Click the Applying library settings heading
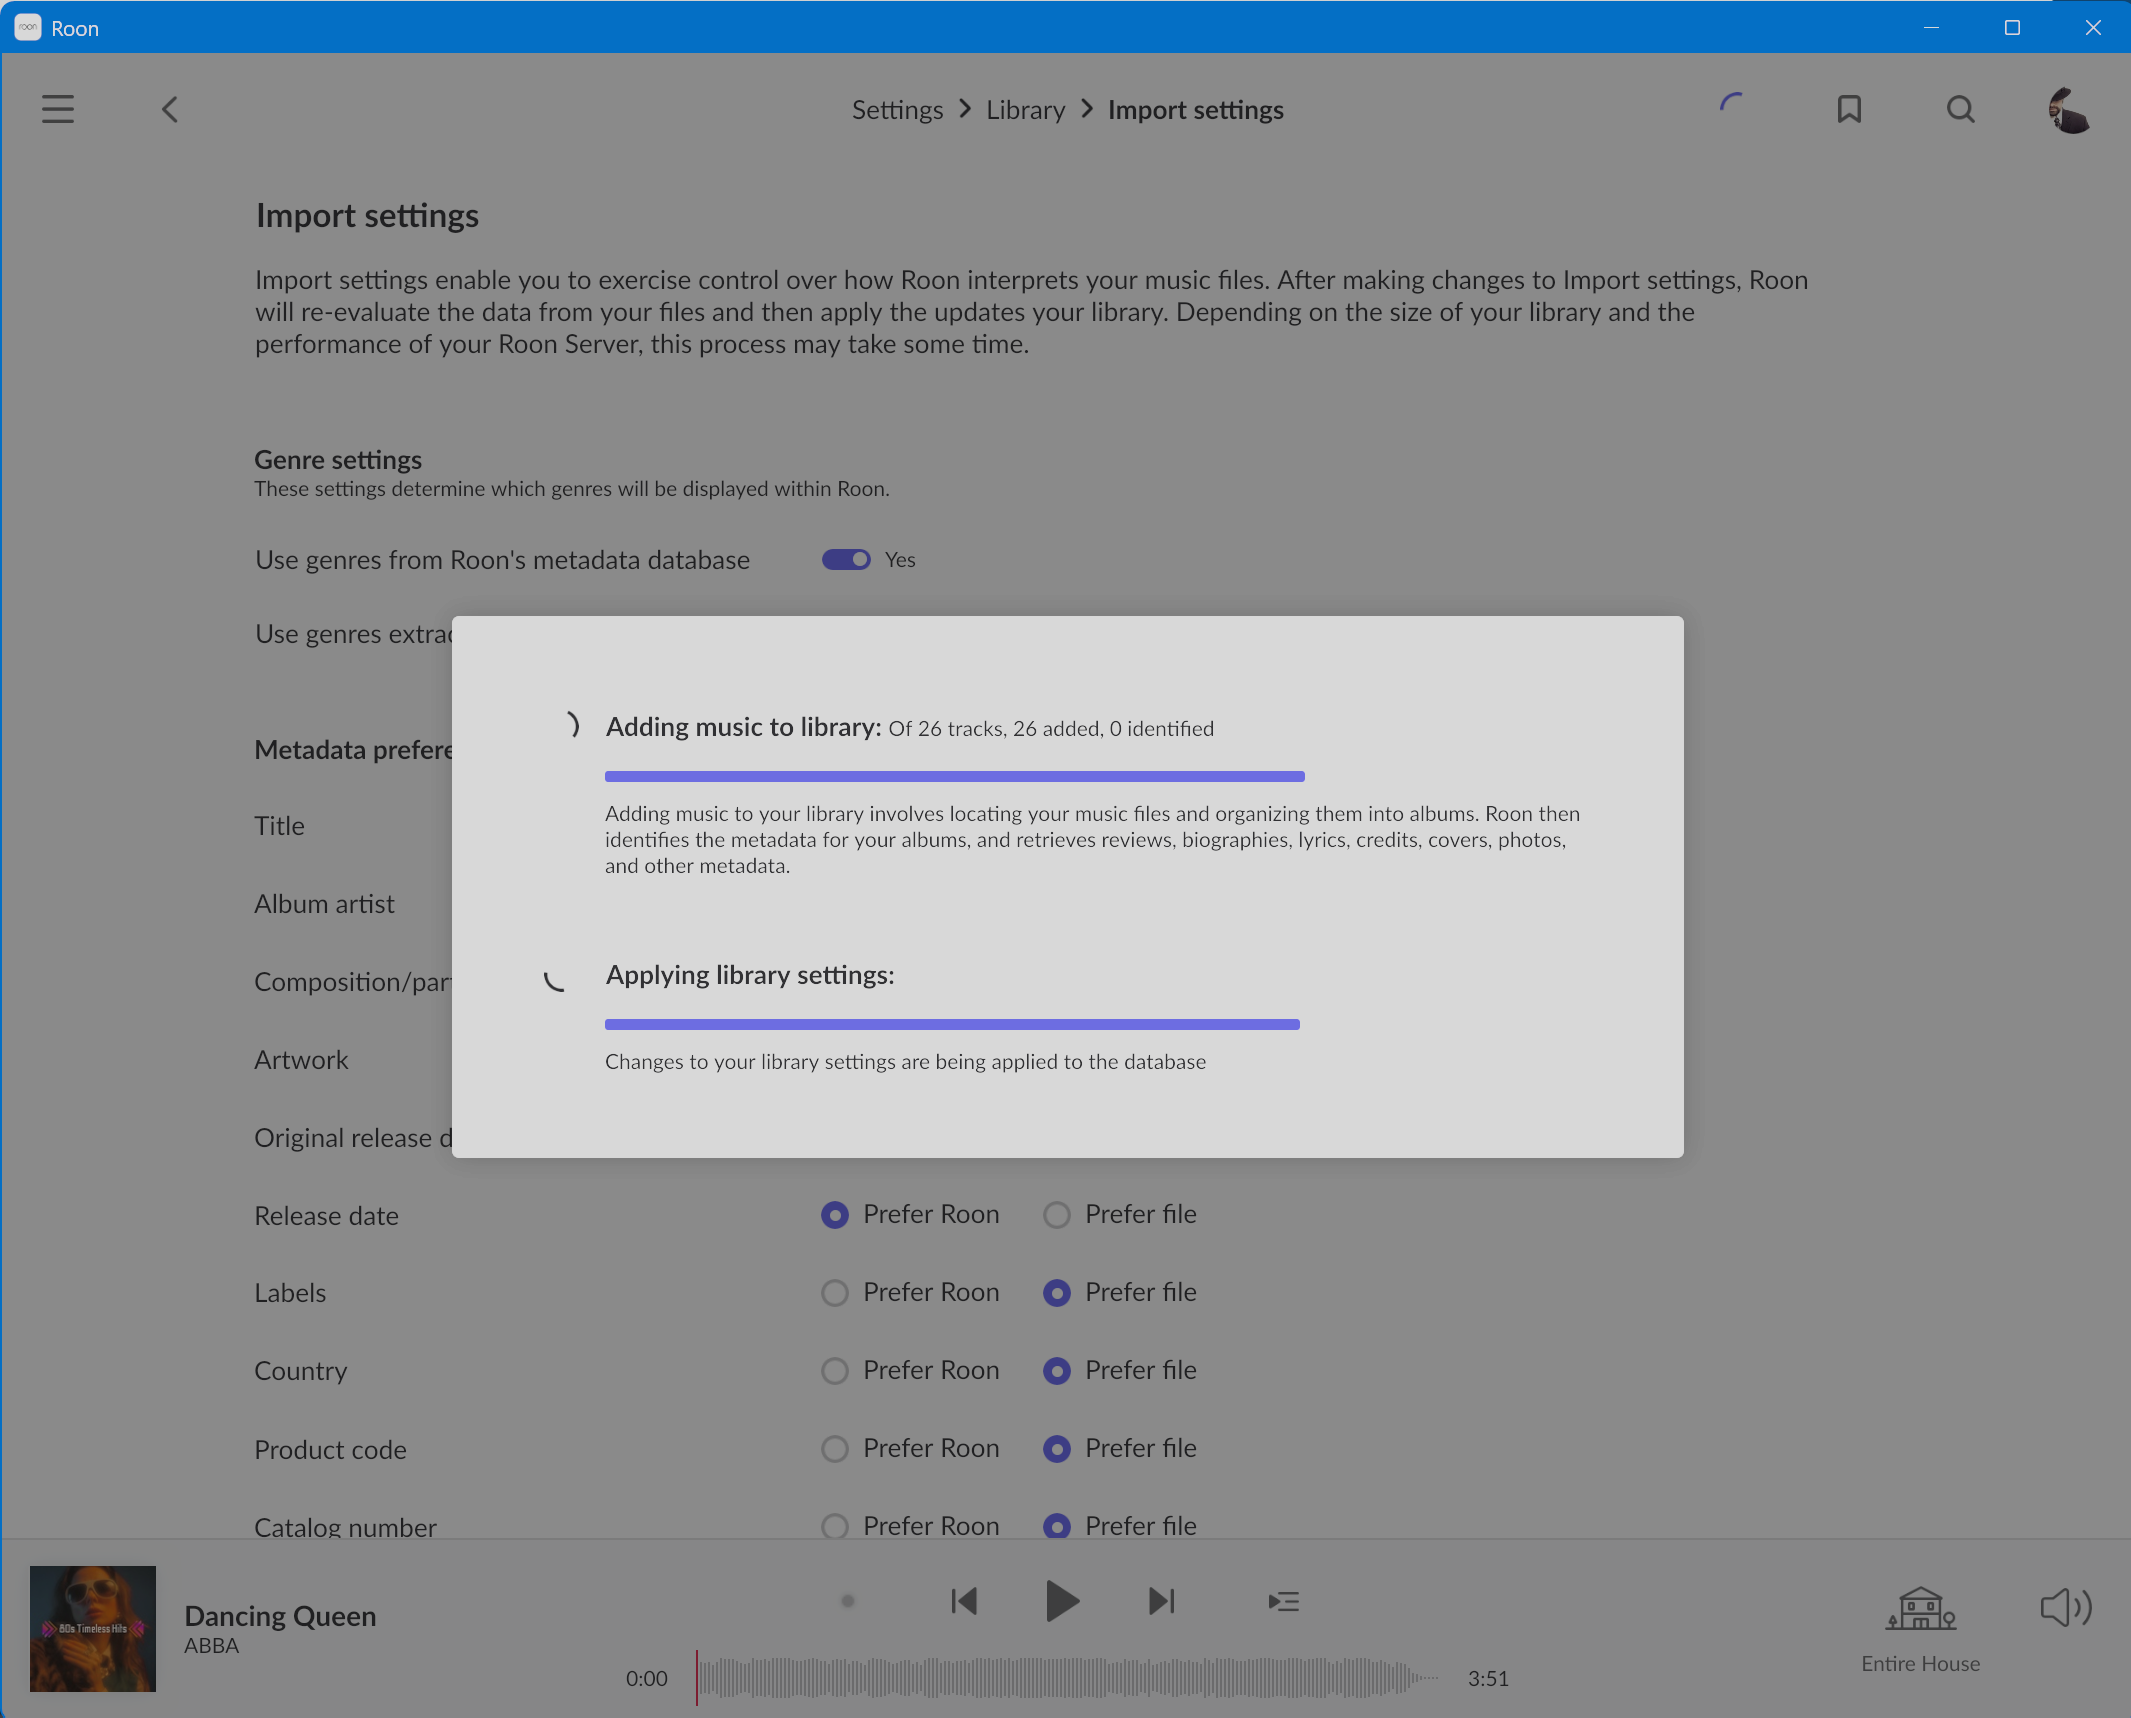The image size is (2131, 1718). pos(750,975)
